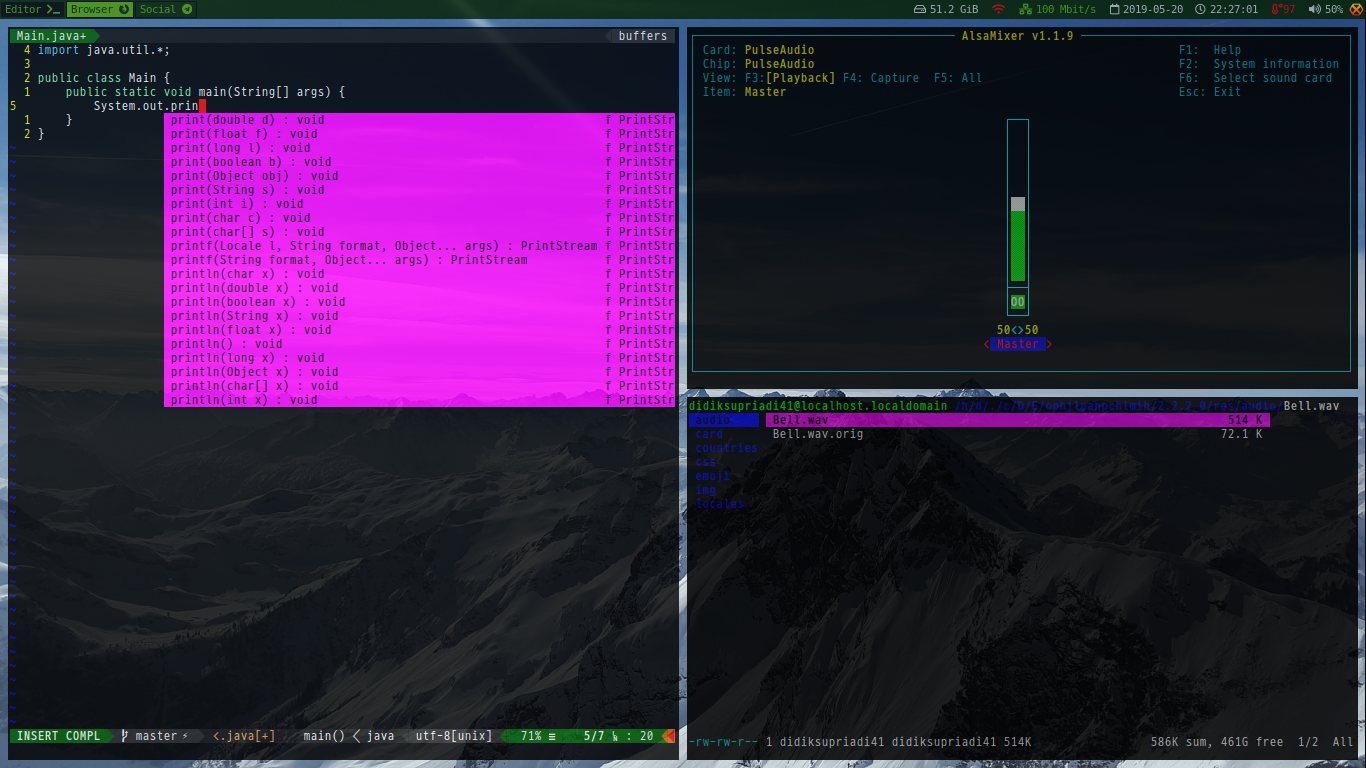The width and height of the screenshot is (1366, 768).
Task: Choose print(char c) : void completion
Action: point(420,218)
